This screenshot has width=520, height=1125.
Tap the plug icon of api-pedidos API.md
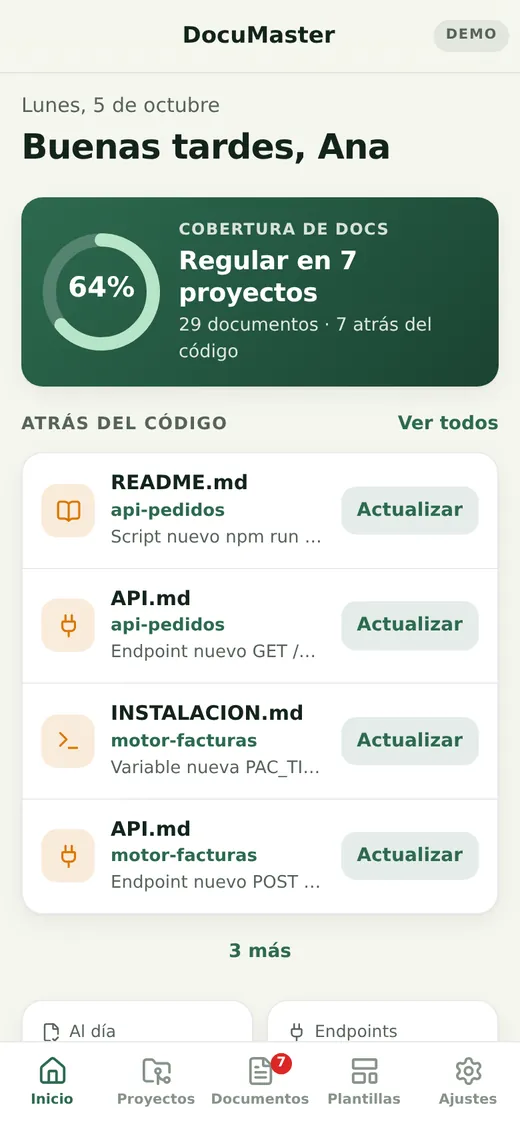click(68, 626)
